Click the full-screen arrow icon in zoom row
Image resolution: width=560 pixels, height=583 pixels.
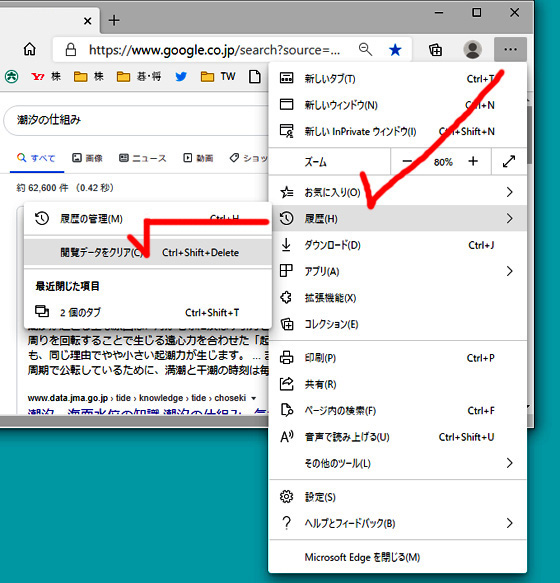509,161
